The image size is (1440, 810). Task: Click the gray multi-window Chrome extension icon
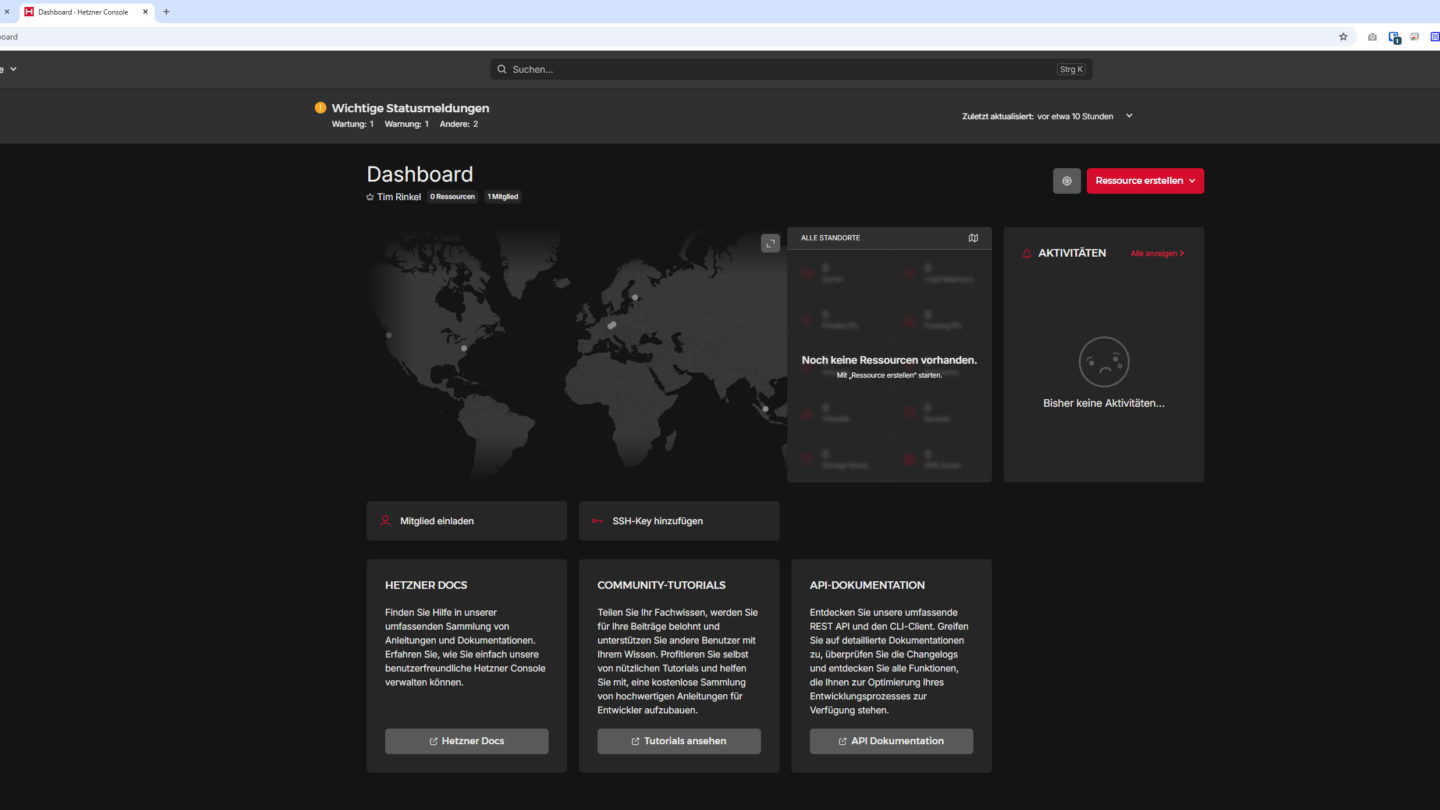[1415, 37]
